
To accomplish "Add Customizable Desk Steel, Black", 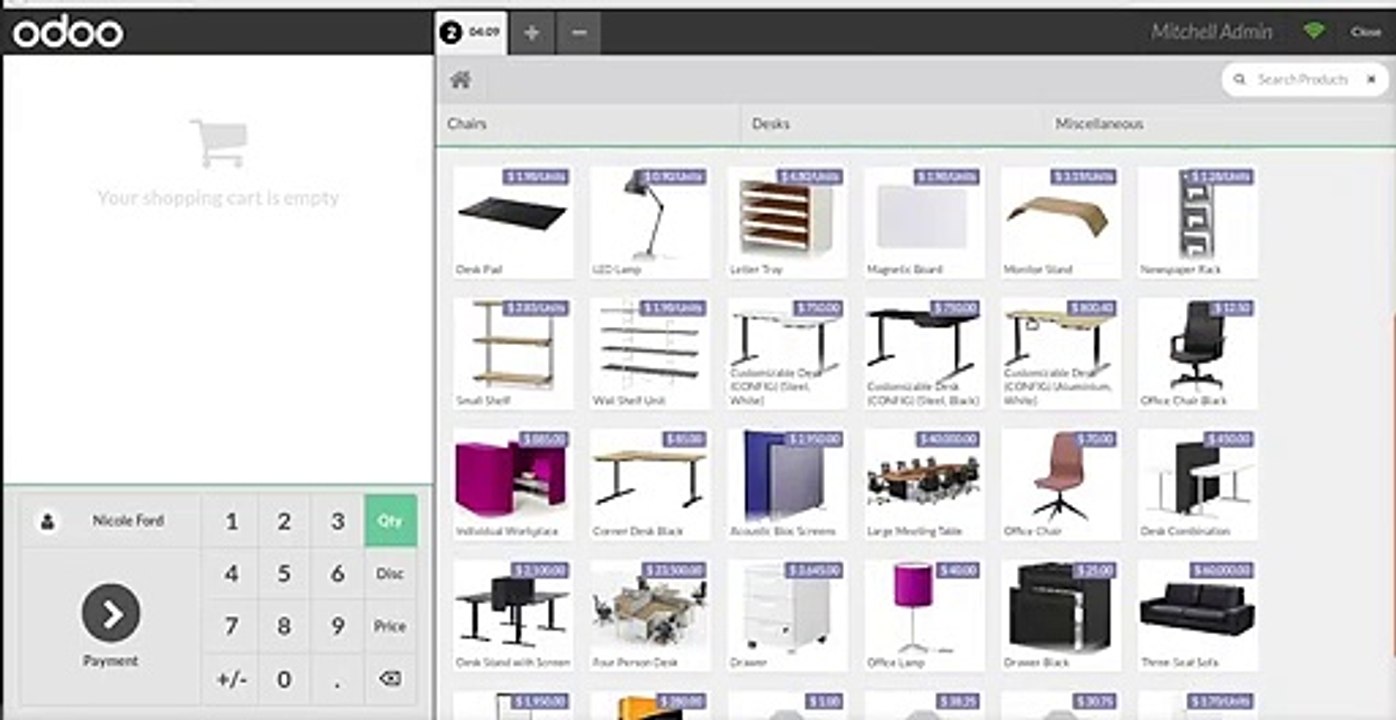I will [x=924, y=353].
